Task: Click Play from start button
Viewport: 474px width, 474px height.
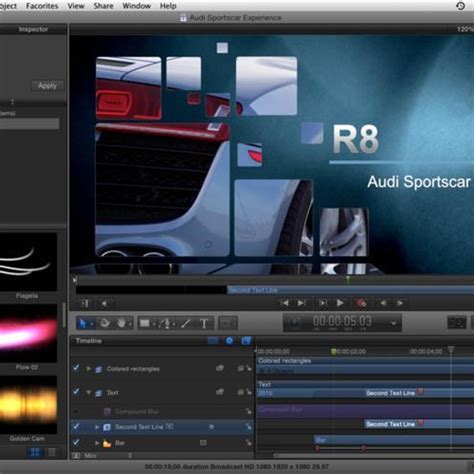Action: tap(323, 303)
